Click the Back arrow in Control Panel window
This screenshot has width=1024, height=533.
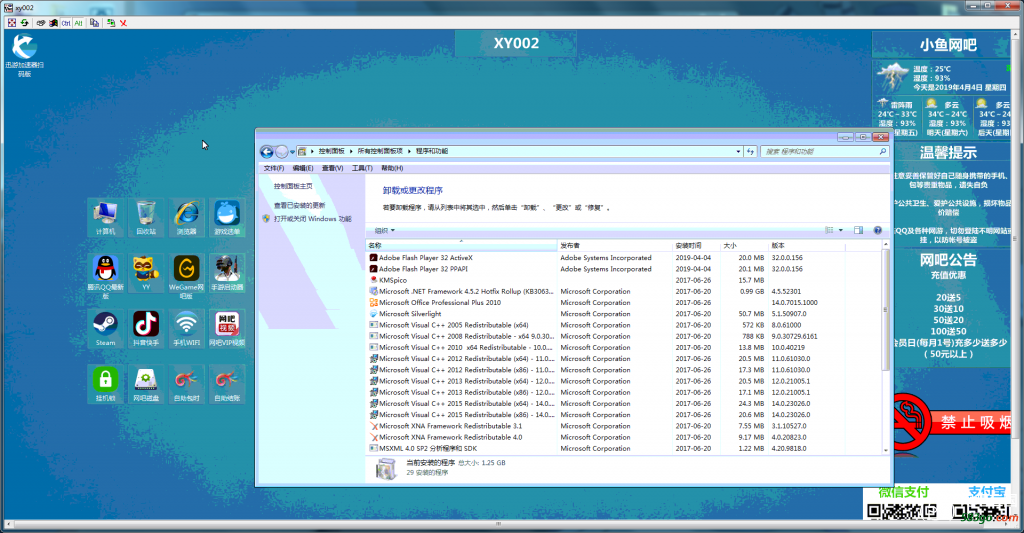pyautogui.click(x=266, y=152)
